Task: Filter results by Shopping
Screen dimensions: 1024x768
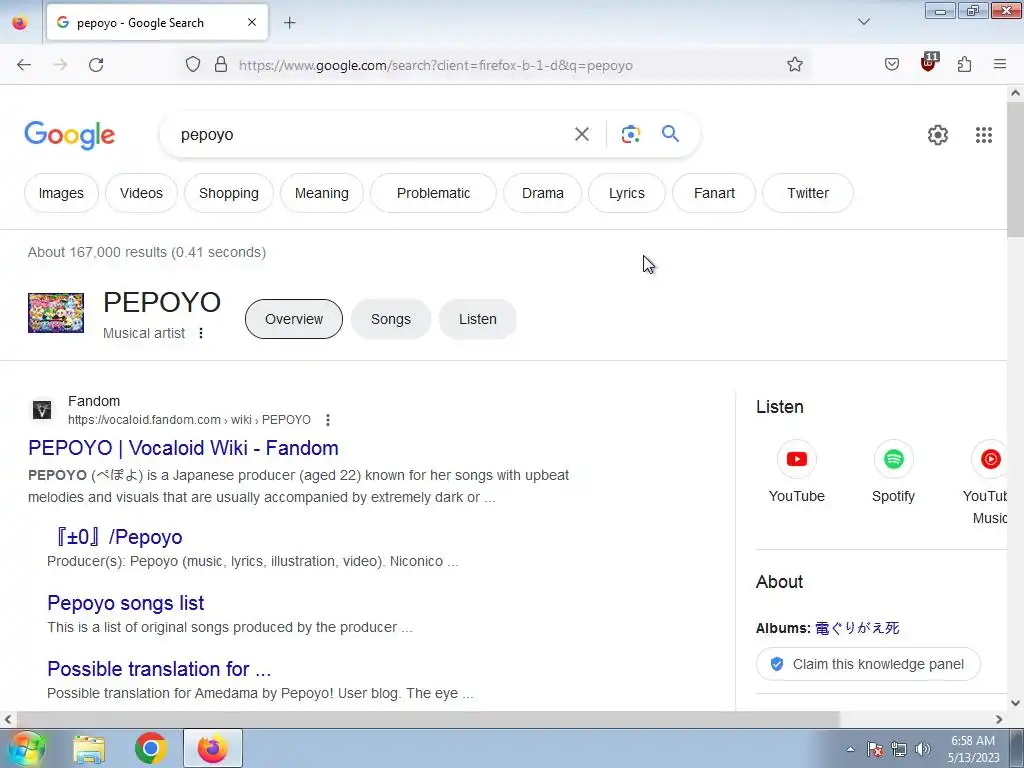Action: pos(229,193)
